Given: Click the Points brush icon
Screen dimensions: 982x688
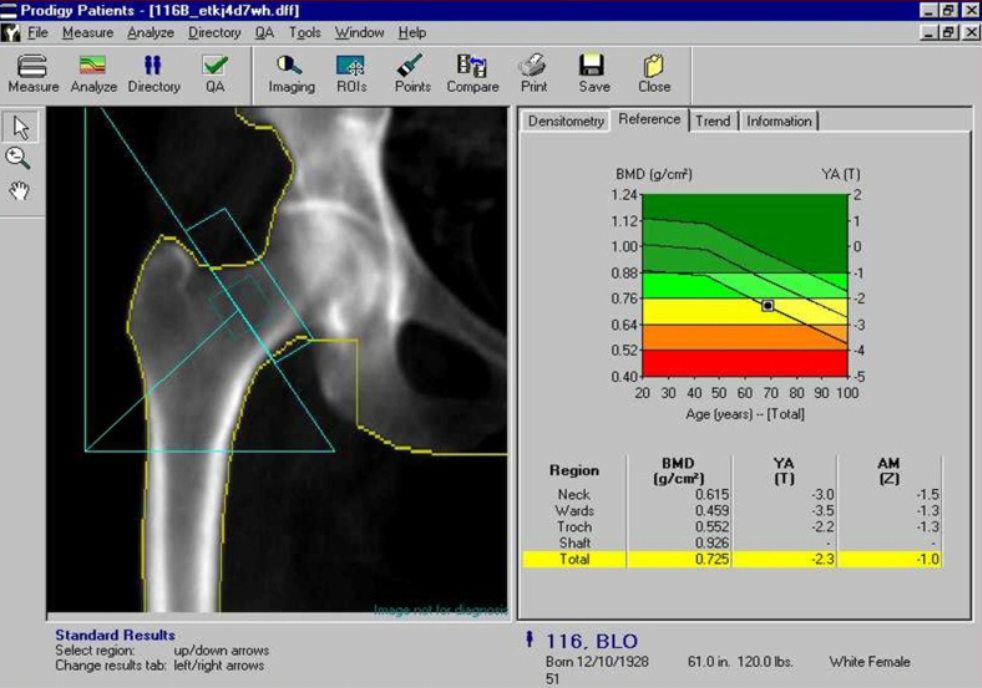Looking at the screenshot, I should tap(412, 73).
